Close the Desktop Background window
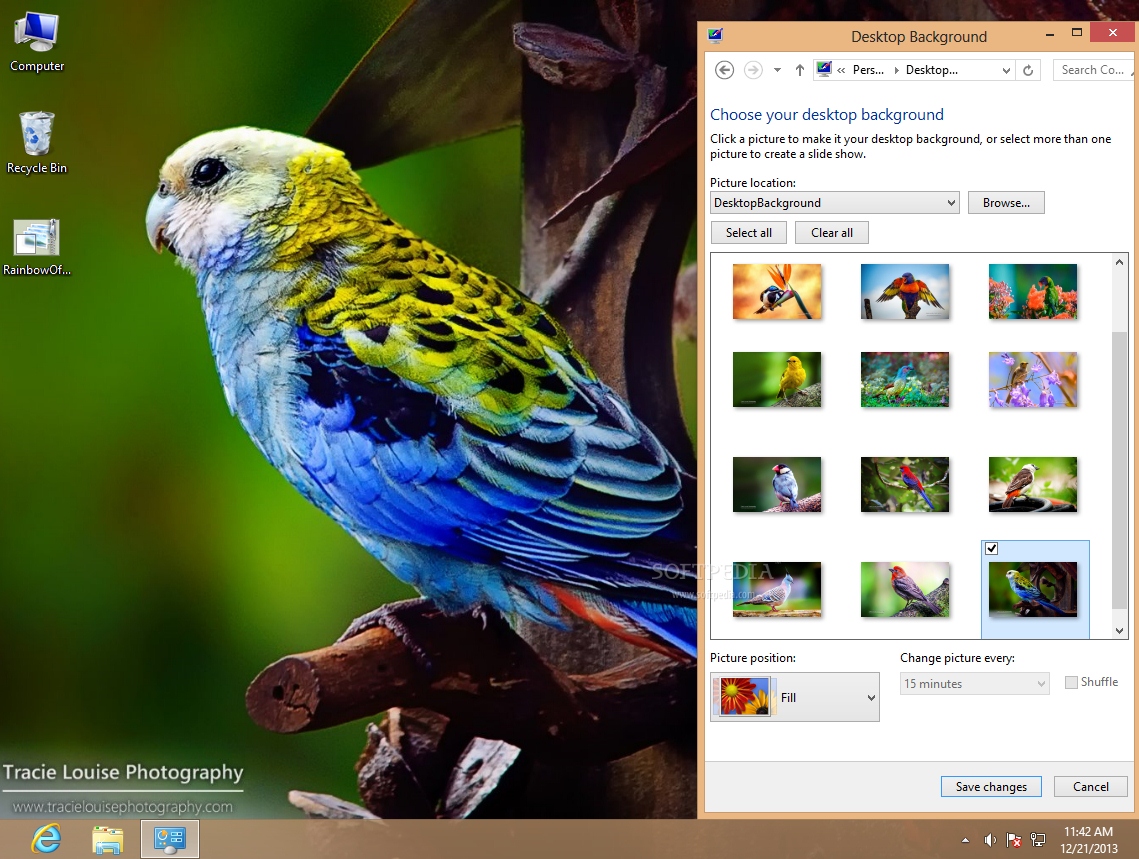Screen dimensions: 1139x859 click(1112, 32)
